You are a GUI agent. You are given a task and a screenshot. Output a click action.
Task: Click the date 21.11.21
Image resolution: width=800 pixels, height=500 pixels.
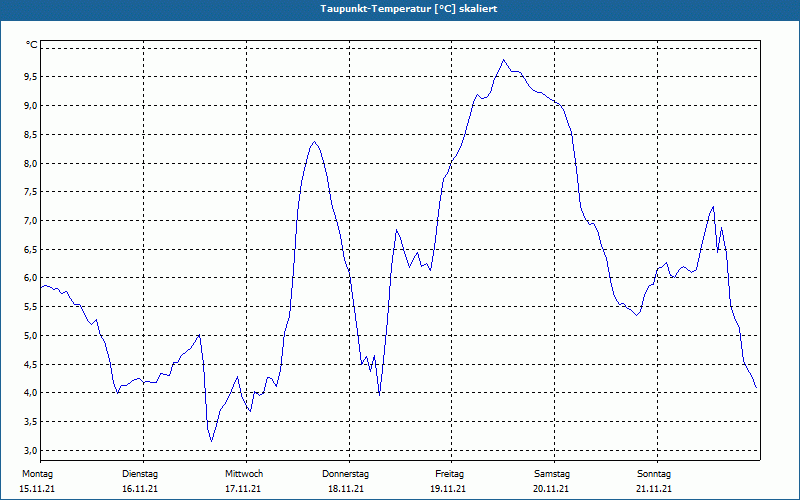click(x=654, y=489)
